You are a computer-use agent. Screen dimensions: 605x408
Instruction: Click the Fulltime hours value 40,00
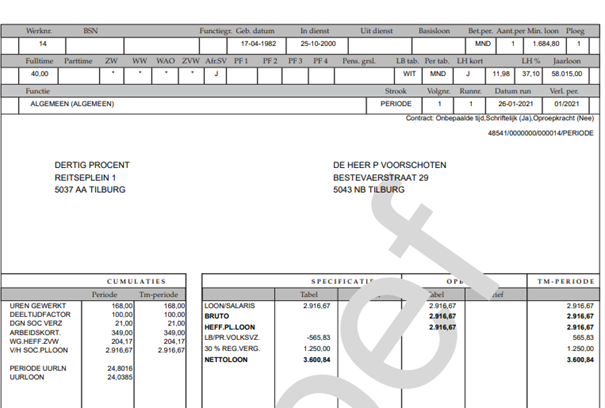pyautogui.click(x=40, y=74)
